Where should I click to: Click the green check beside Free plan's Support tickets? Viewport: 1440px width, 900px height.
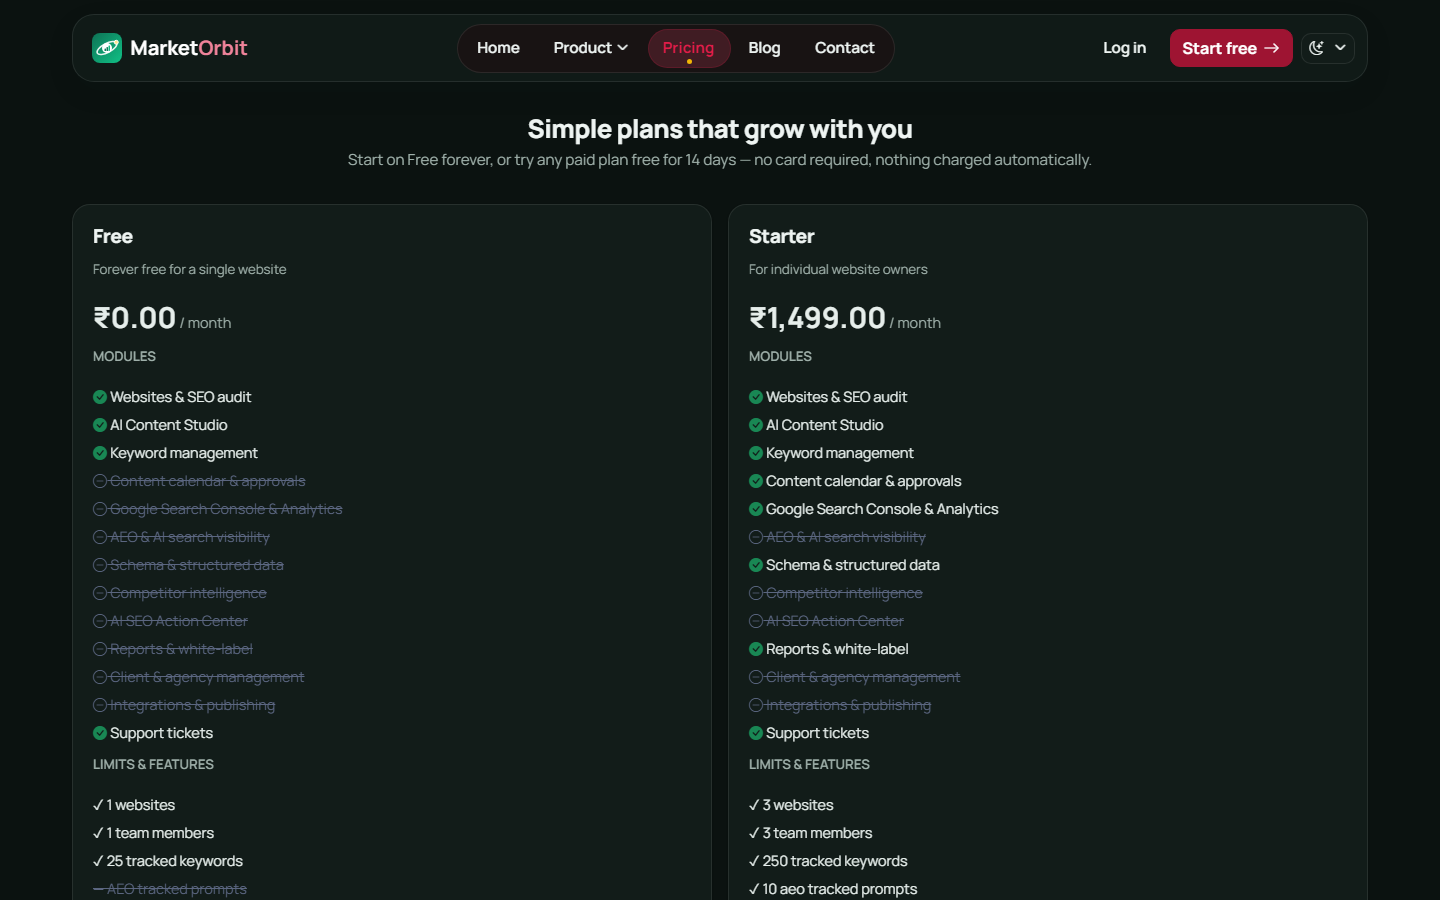coord(100,733)
